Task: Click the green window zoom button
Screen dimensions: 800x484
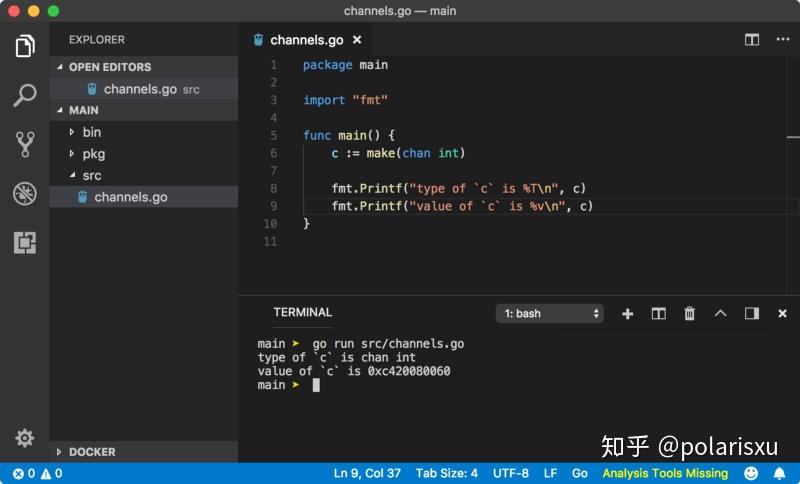Action: (53, 11)
